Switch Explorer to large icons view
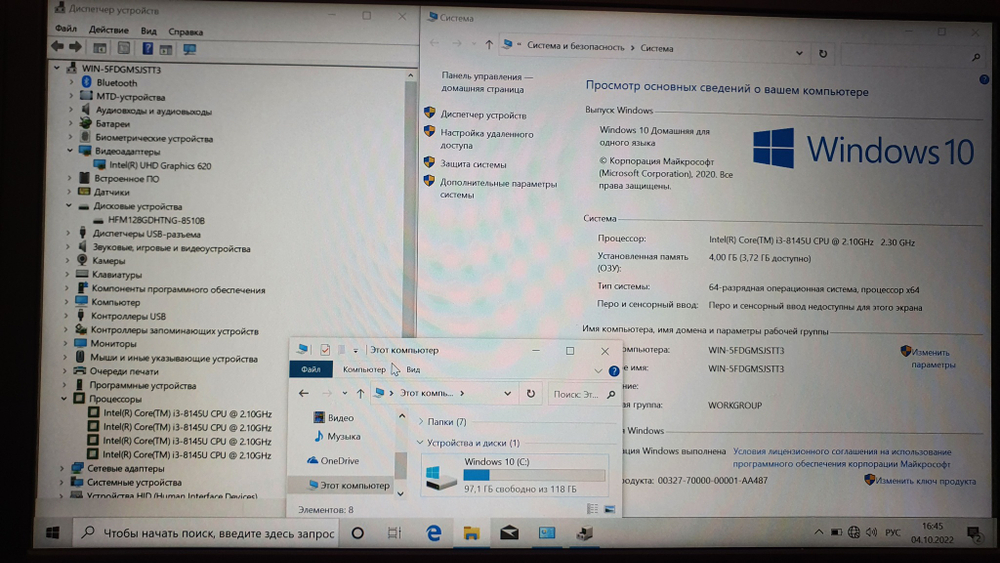1000x563 pixels. point(610,508)
